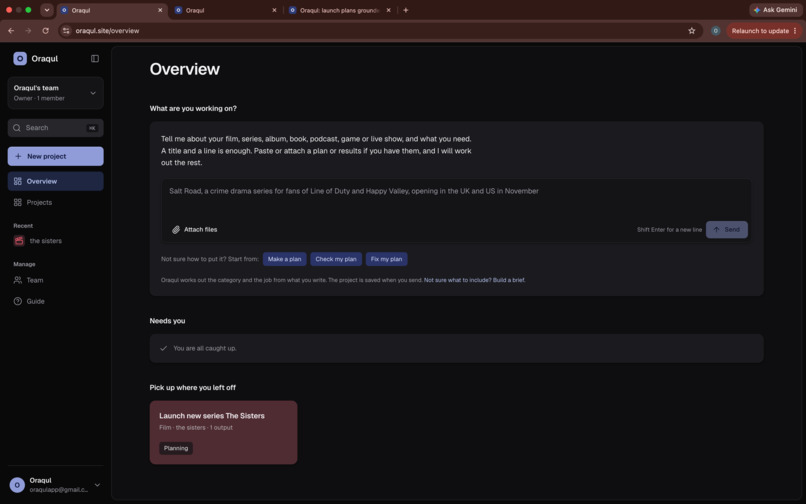Open the Guide page

[x=56, y=301]
